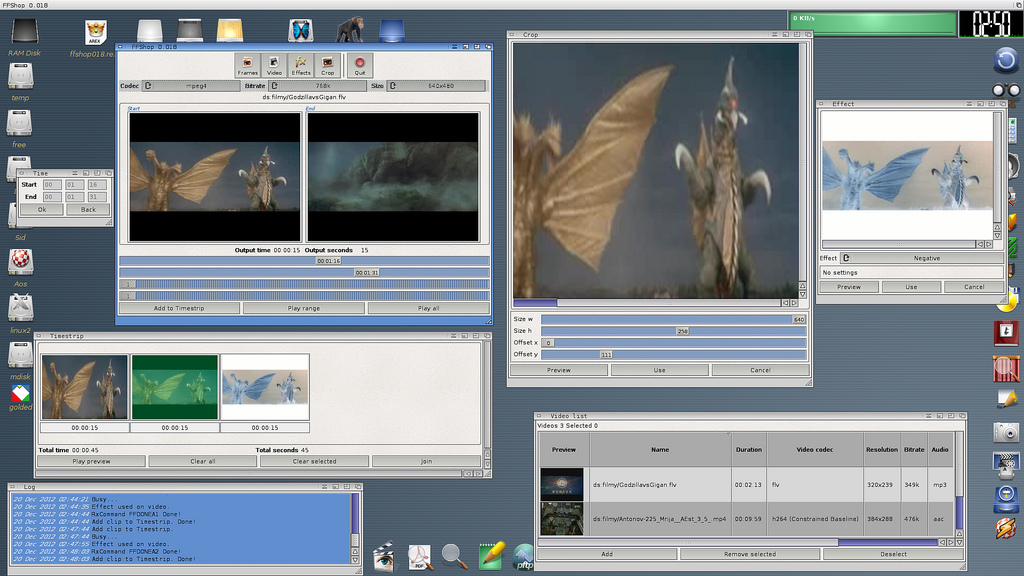Click Add to Timestrip button

point(179,308)
